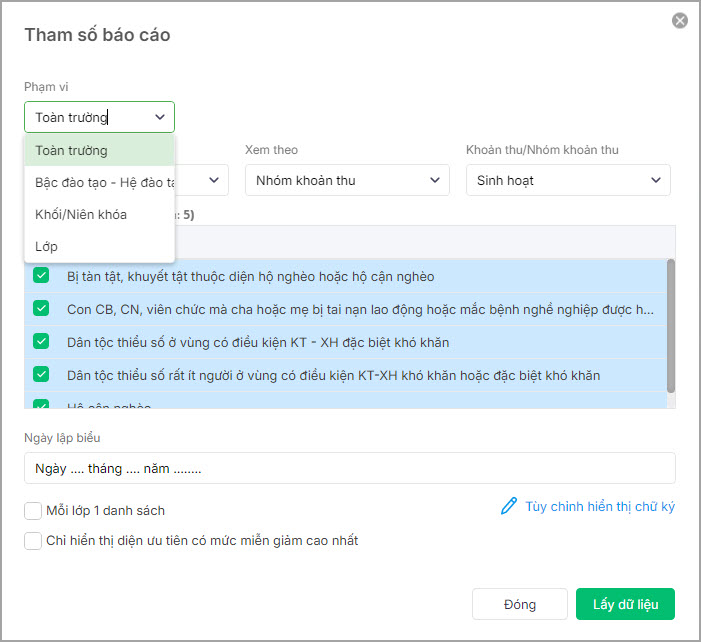Uncheck "Con CB, CN, viên chức" row checkbox
This screenshot has width=701, height=642.
point(41,309)
